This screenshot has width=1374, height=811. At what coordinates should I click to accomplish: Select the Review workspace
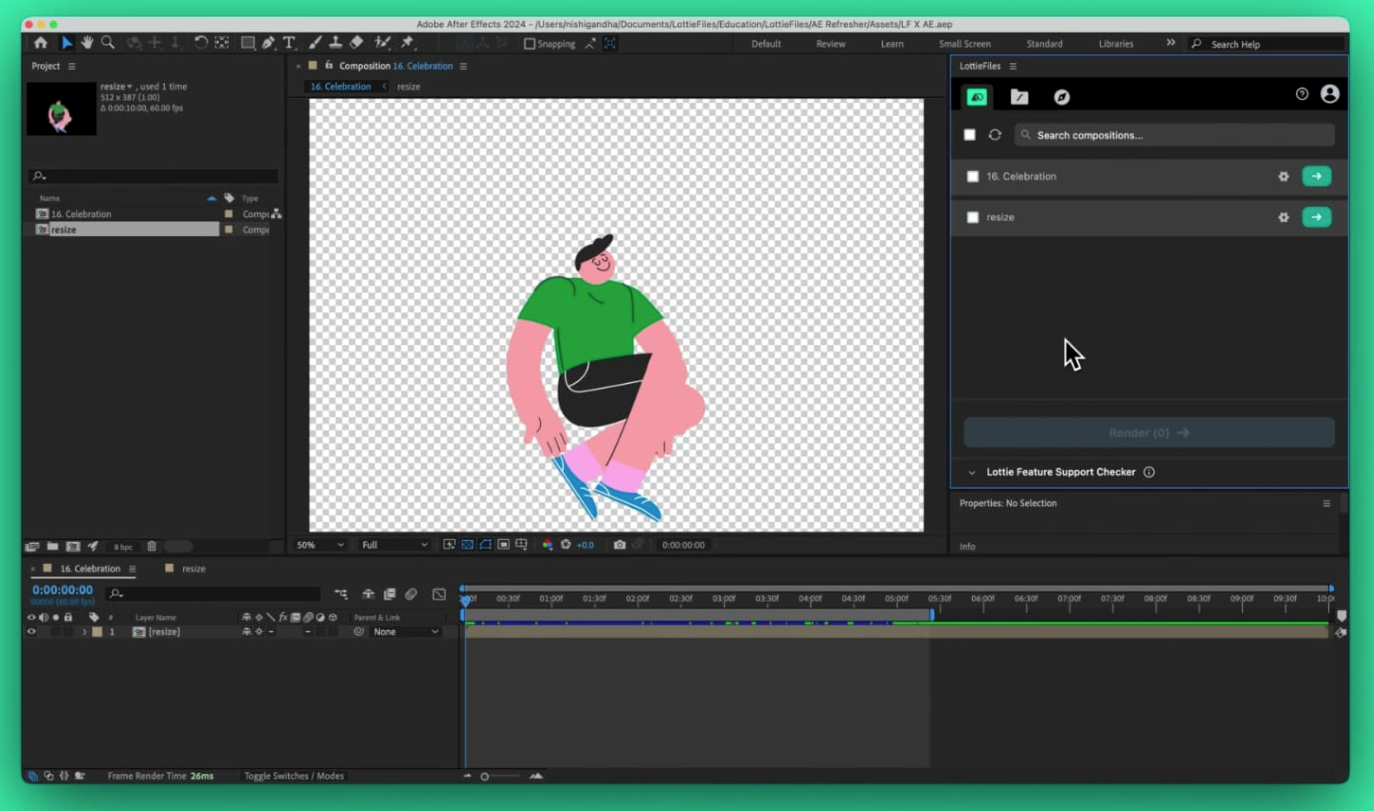[x=830, y=44]
